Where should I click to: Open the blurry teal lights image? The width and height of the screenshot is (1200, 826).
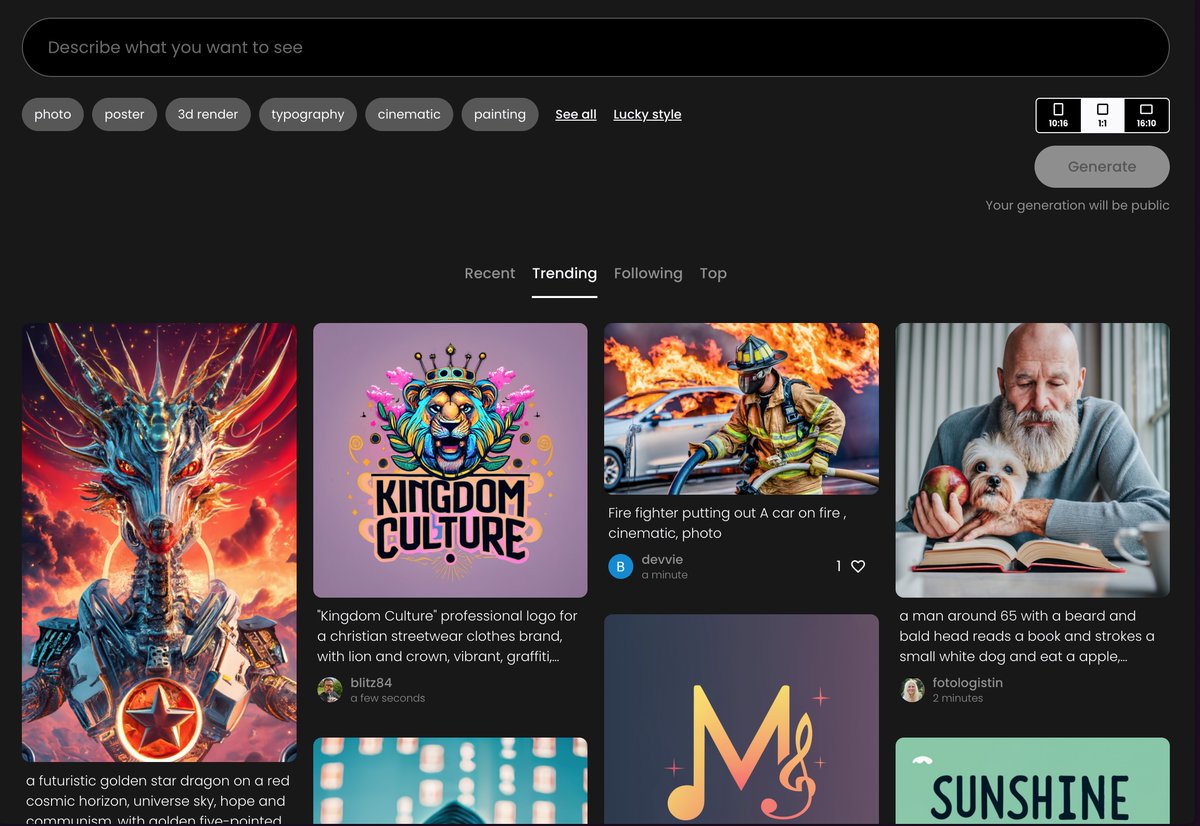tap(450, 782)
